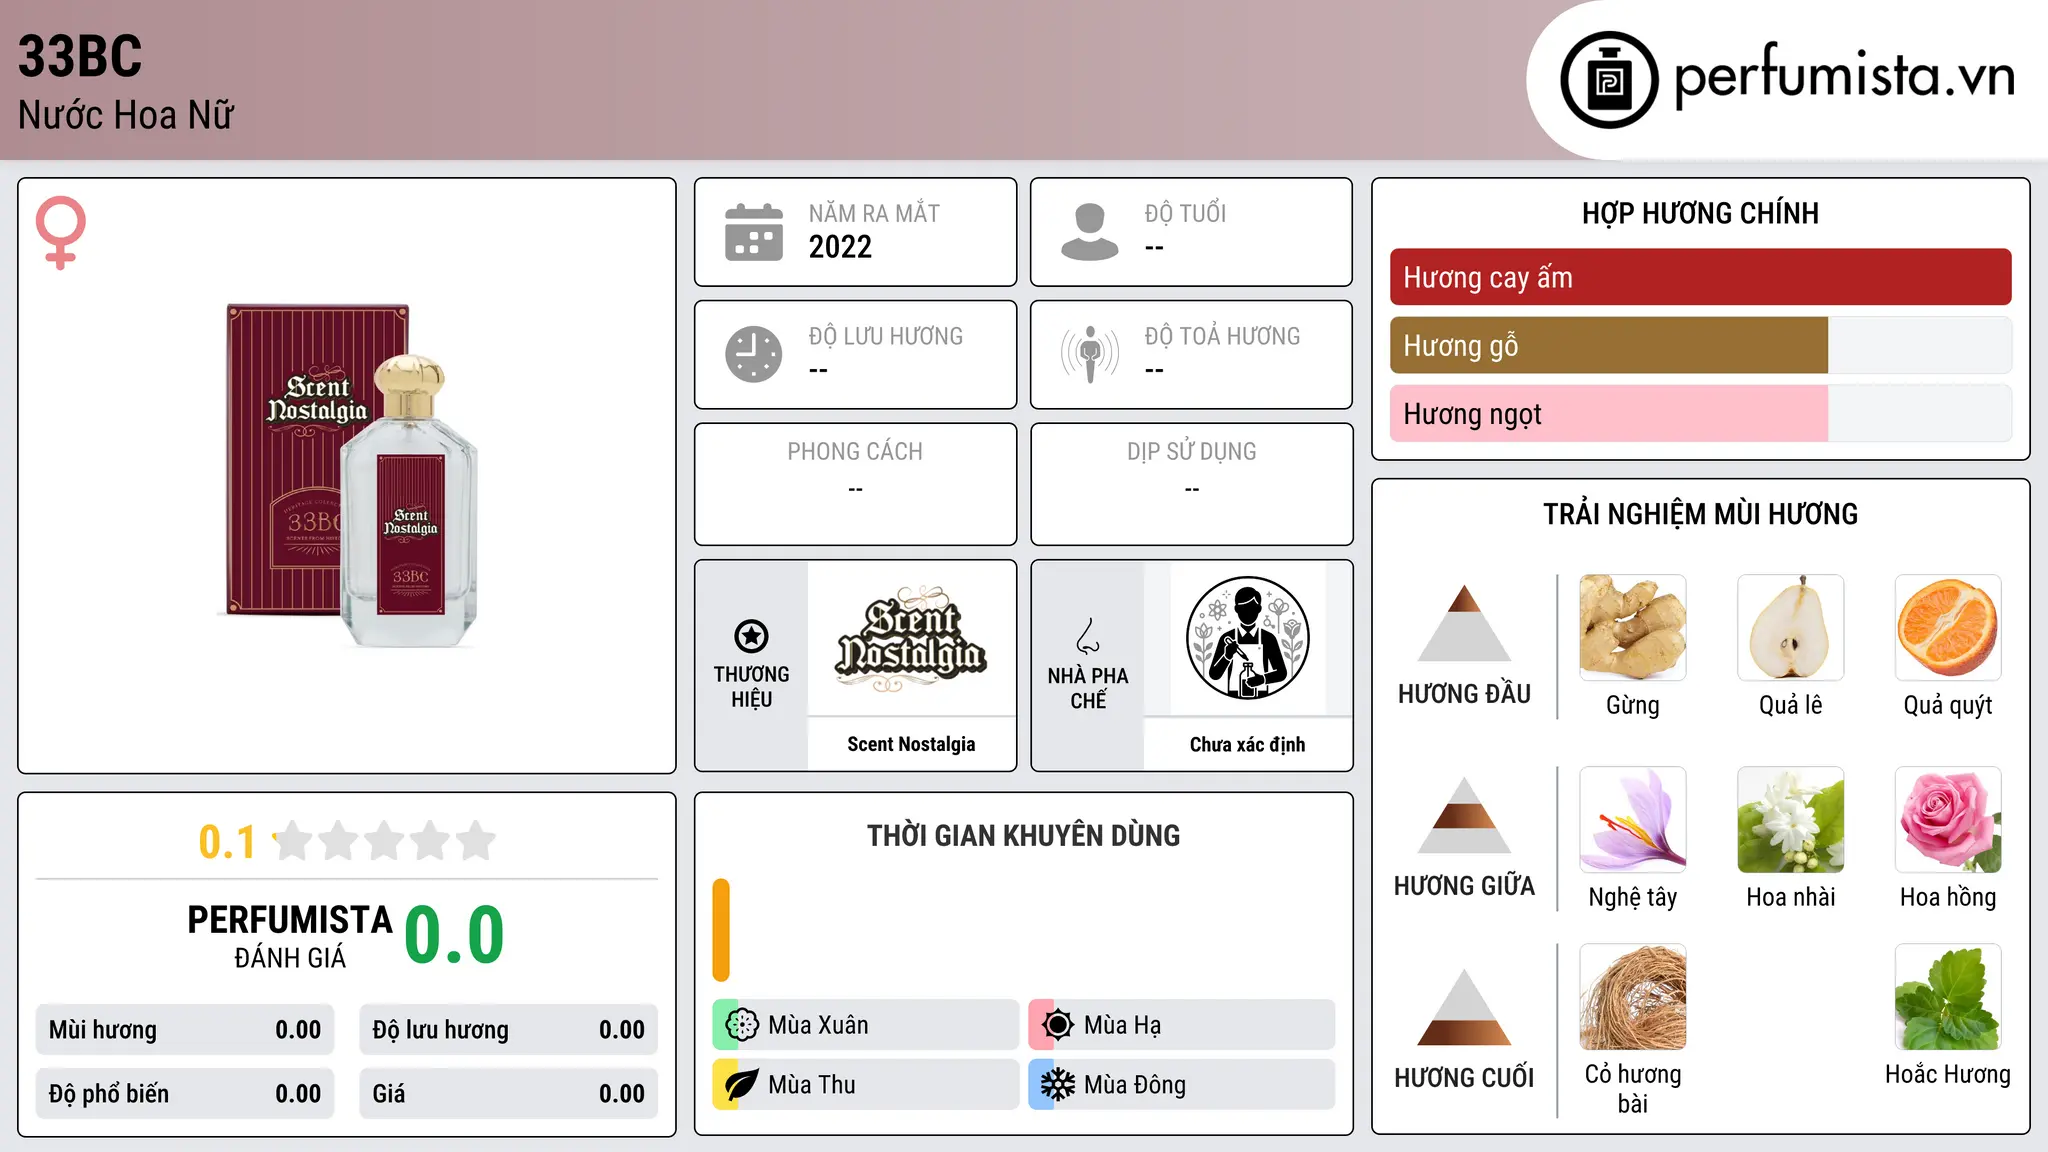This screenshot has width=2048, height=1152.
Task: Click the Độ phổ biến 0.00 score row
Action: [185, 1094]
